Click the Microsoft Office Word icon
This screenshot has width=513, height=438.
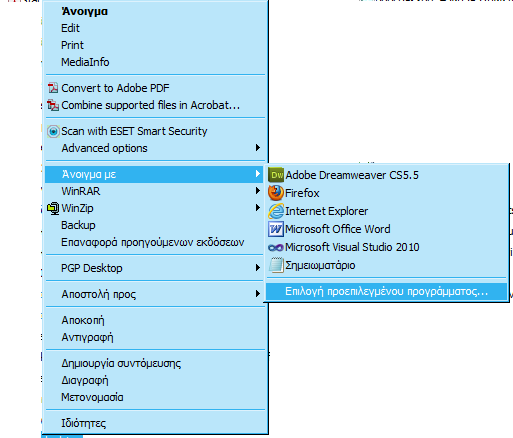(276, 229)
